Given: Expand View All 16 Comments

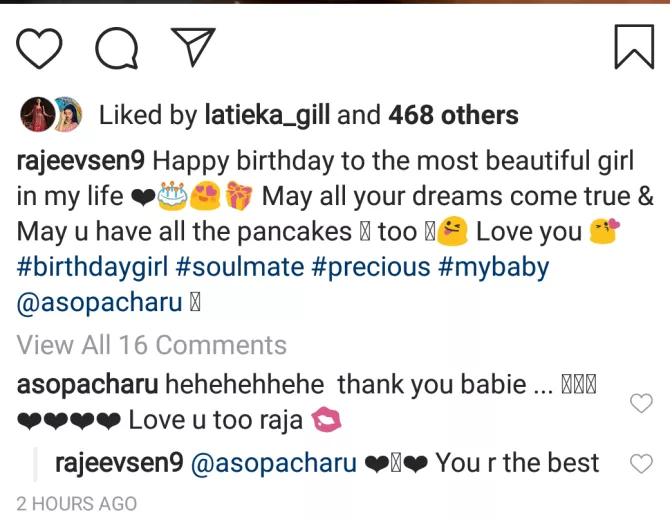Looking at the screenshot, I should 152,345.
